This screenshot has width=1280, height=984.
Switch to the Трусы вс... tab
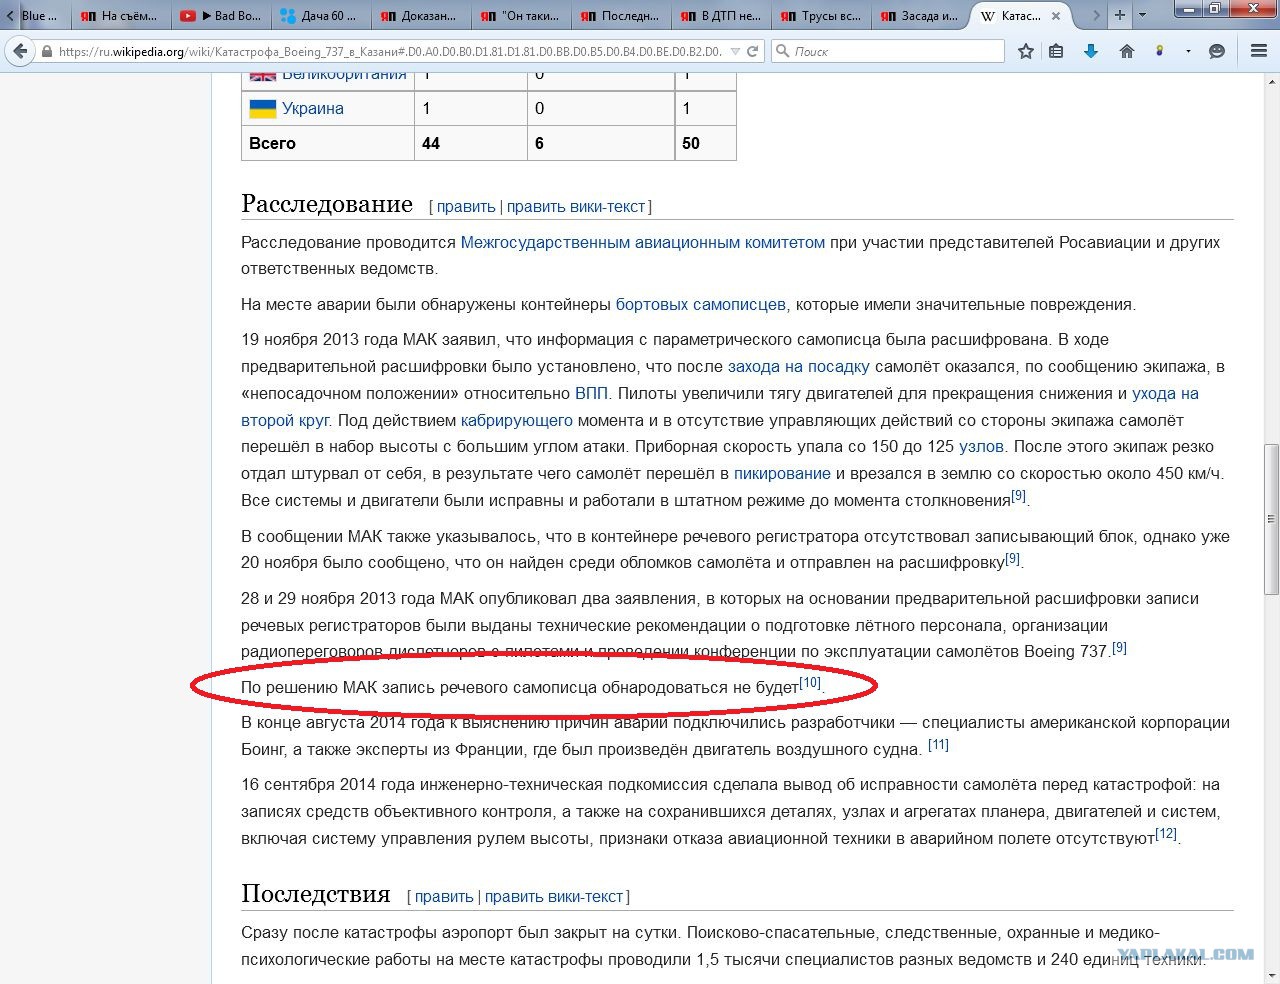820,16
